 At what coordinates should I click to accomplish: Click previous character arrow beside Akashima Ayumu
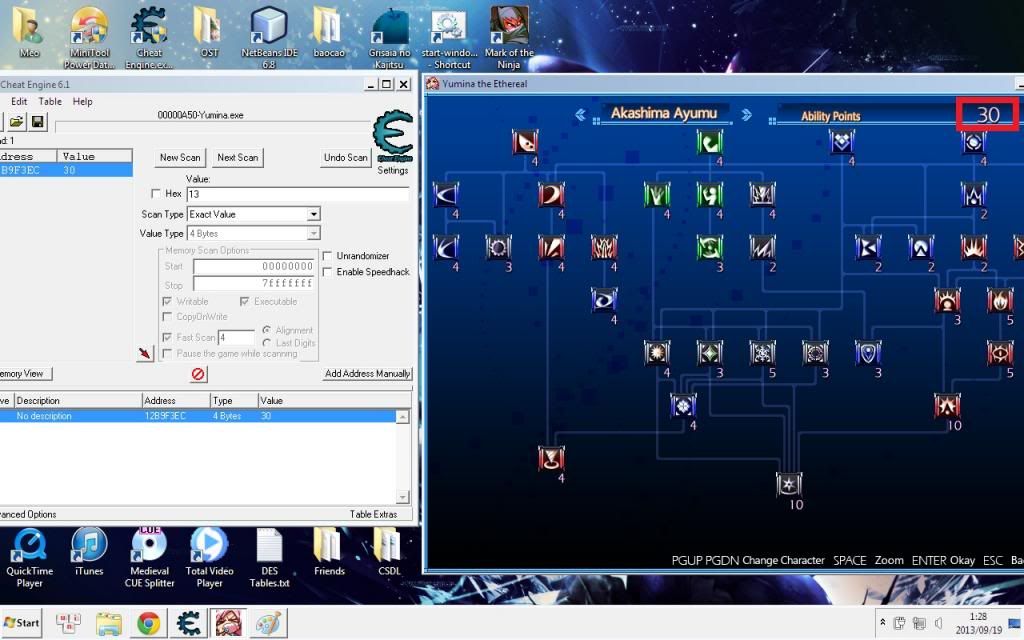[580, 115]
